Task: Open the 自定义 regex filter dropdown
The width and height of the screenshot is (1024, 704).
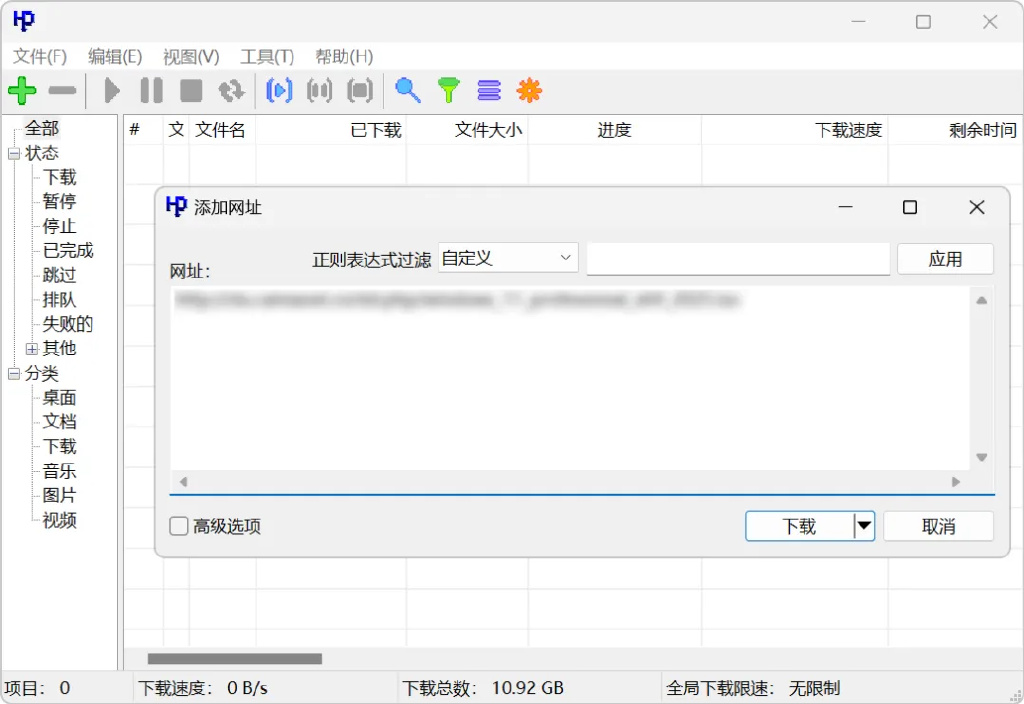Action: pyautogui.click(x=508, y=258)
